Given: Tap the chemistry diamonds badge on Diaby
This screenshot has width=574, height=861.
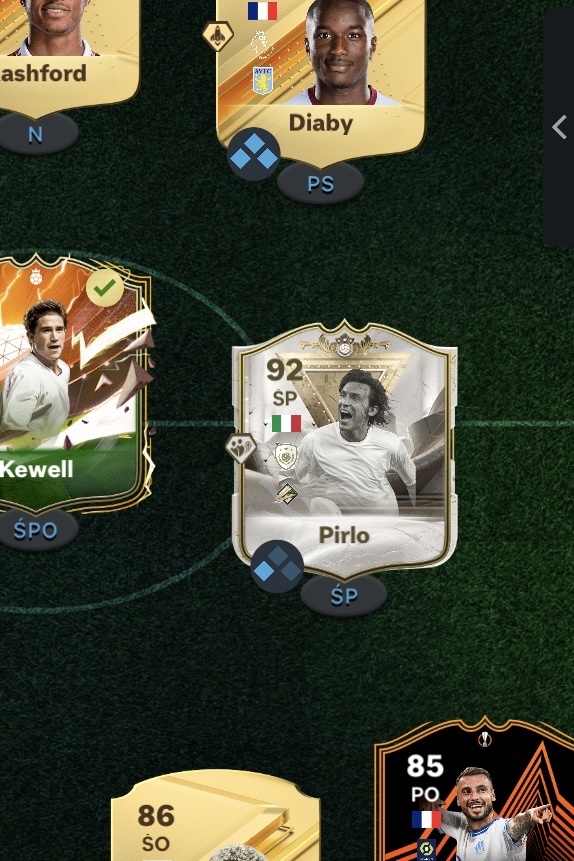Looking at the screenshot, I should click(254, 154).
